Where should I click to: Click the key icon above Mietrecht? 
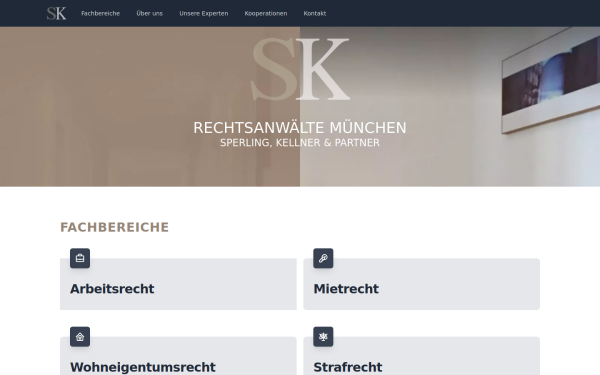[x=323, y=258]
